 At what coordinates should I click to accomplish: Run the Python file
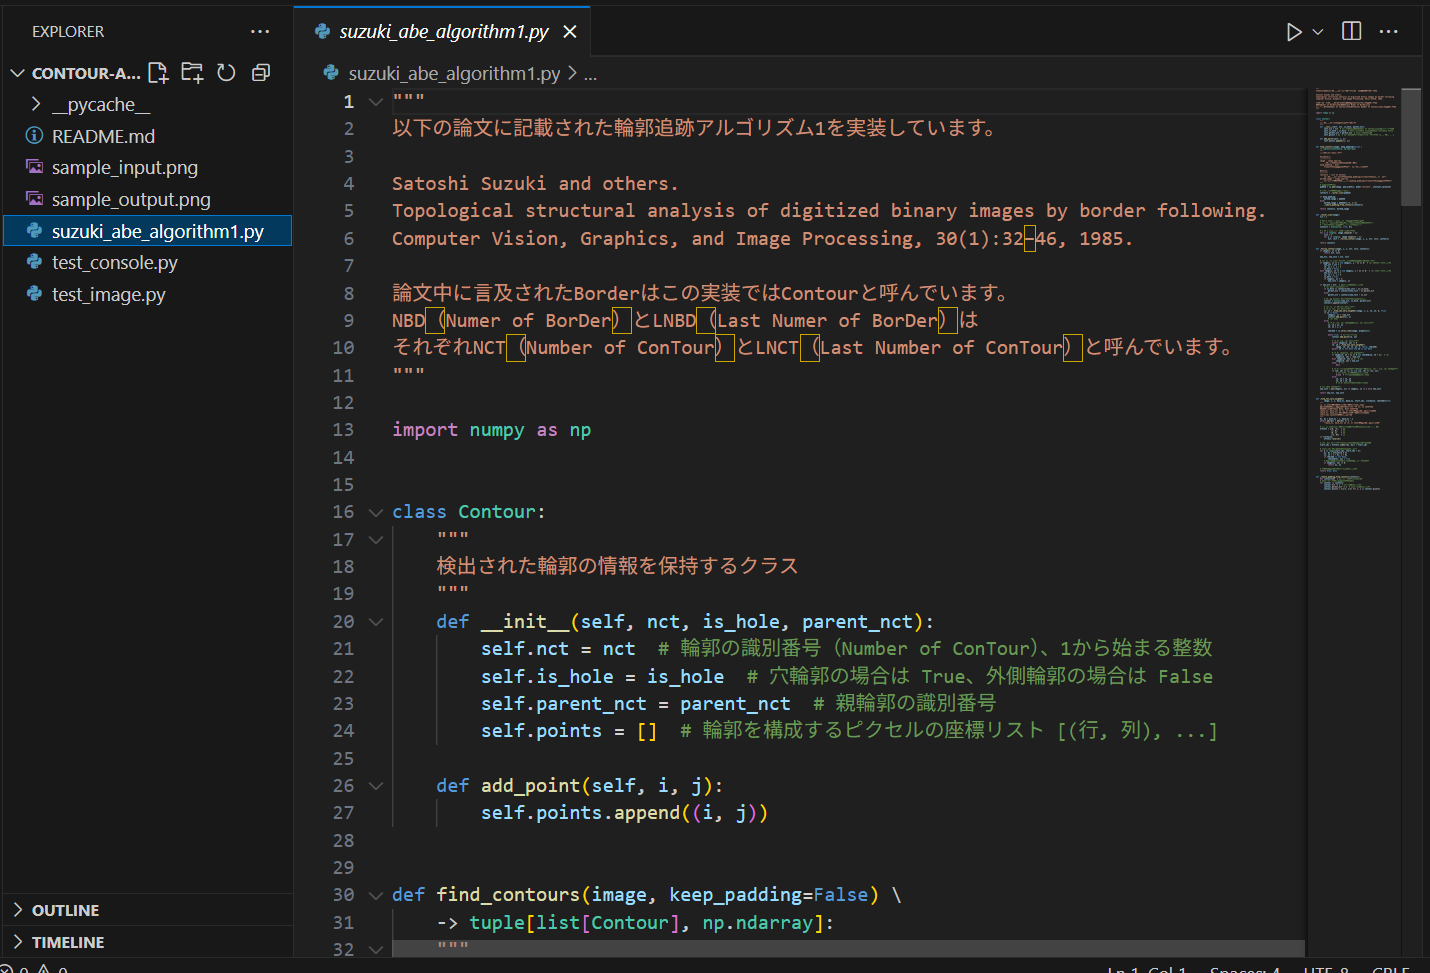click(x=1294, y=31)
